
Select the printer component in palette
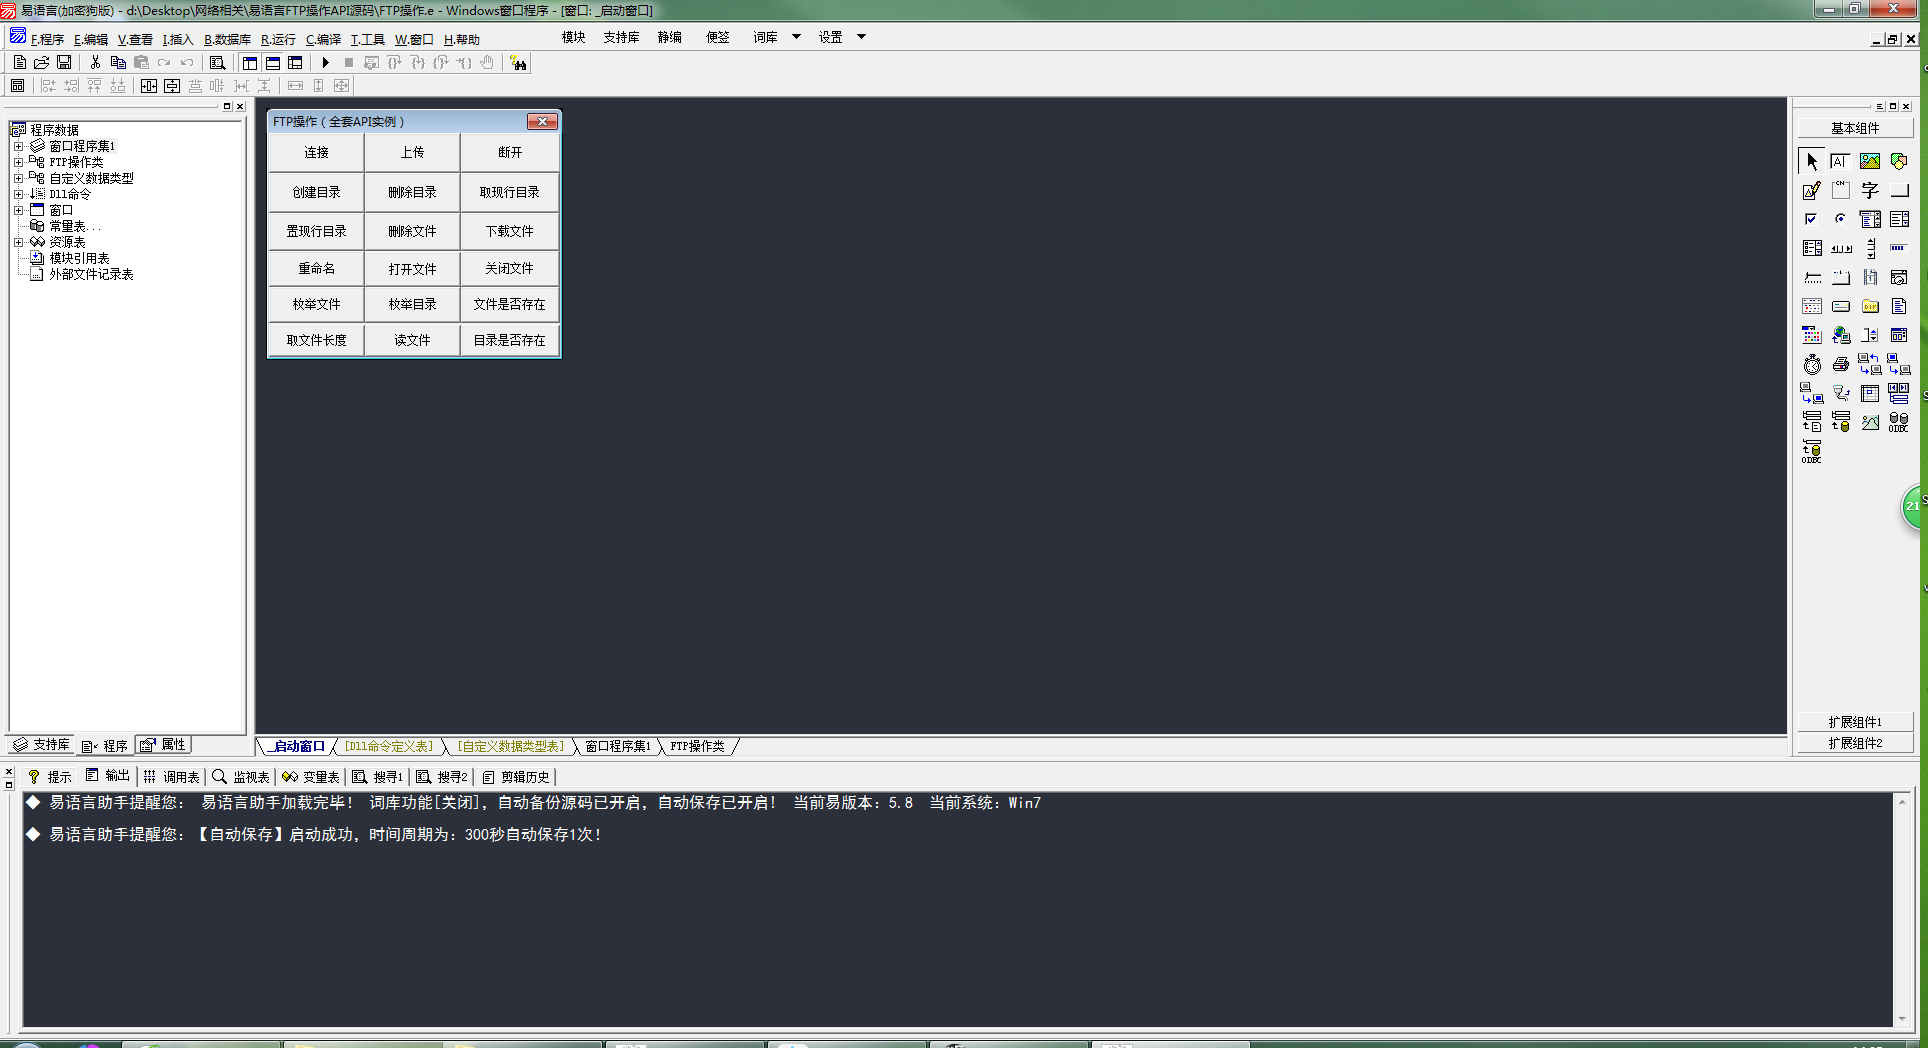click(1840, 364)
